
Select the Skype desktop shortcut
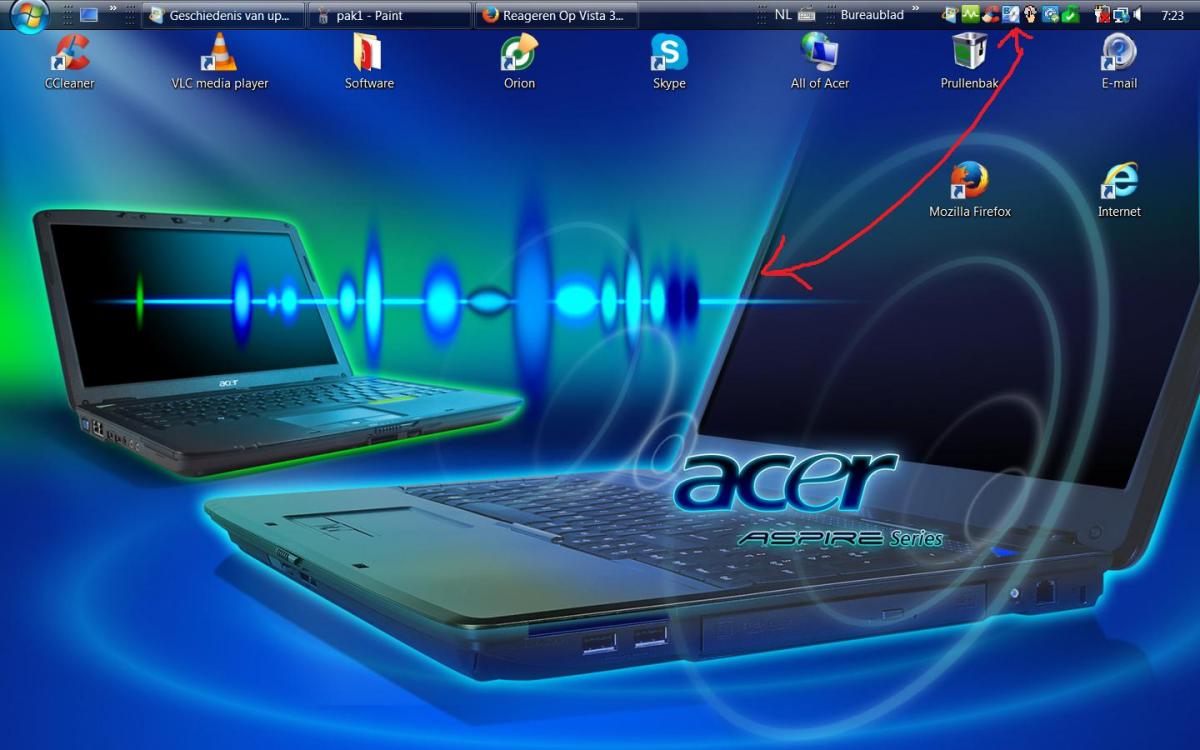(x=669, y=61)
